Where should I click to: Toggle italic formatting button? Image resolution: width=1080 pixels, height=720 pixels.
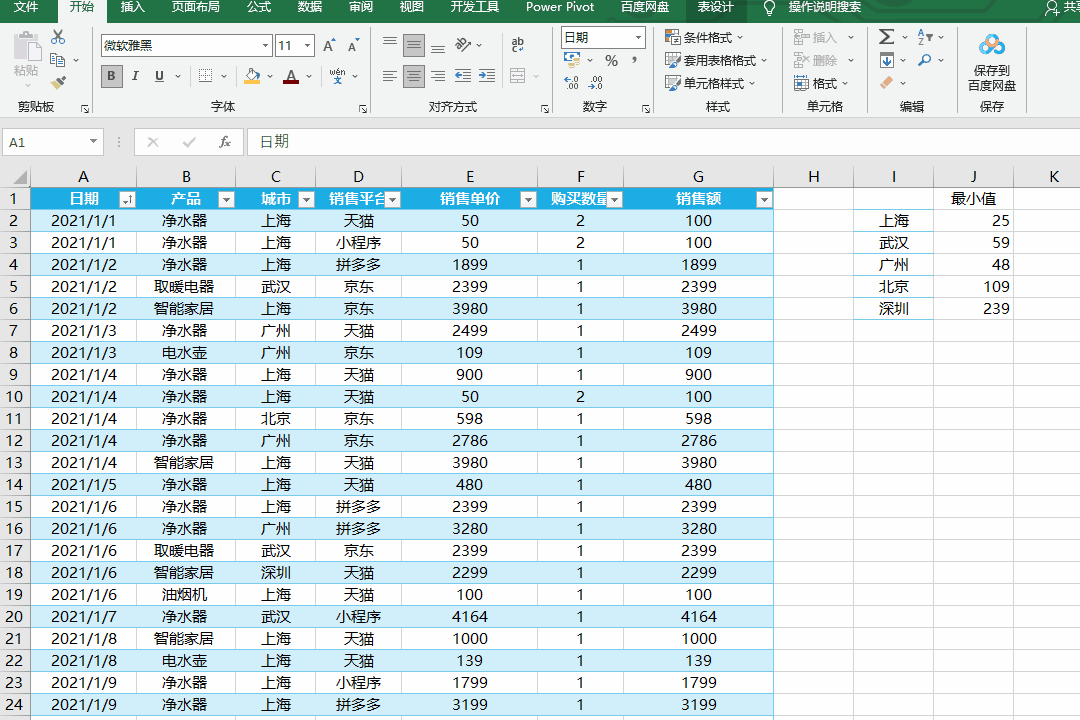[x=135, y=76]
